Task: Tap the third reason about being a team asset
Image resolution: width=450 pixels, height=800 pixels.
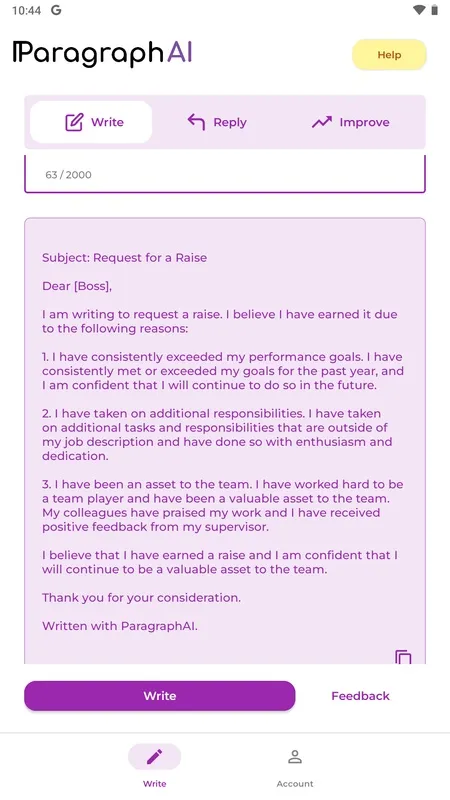Action: (222, 506)
